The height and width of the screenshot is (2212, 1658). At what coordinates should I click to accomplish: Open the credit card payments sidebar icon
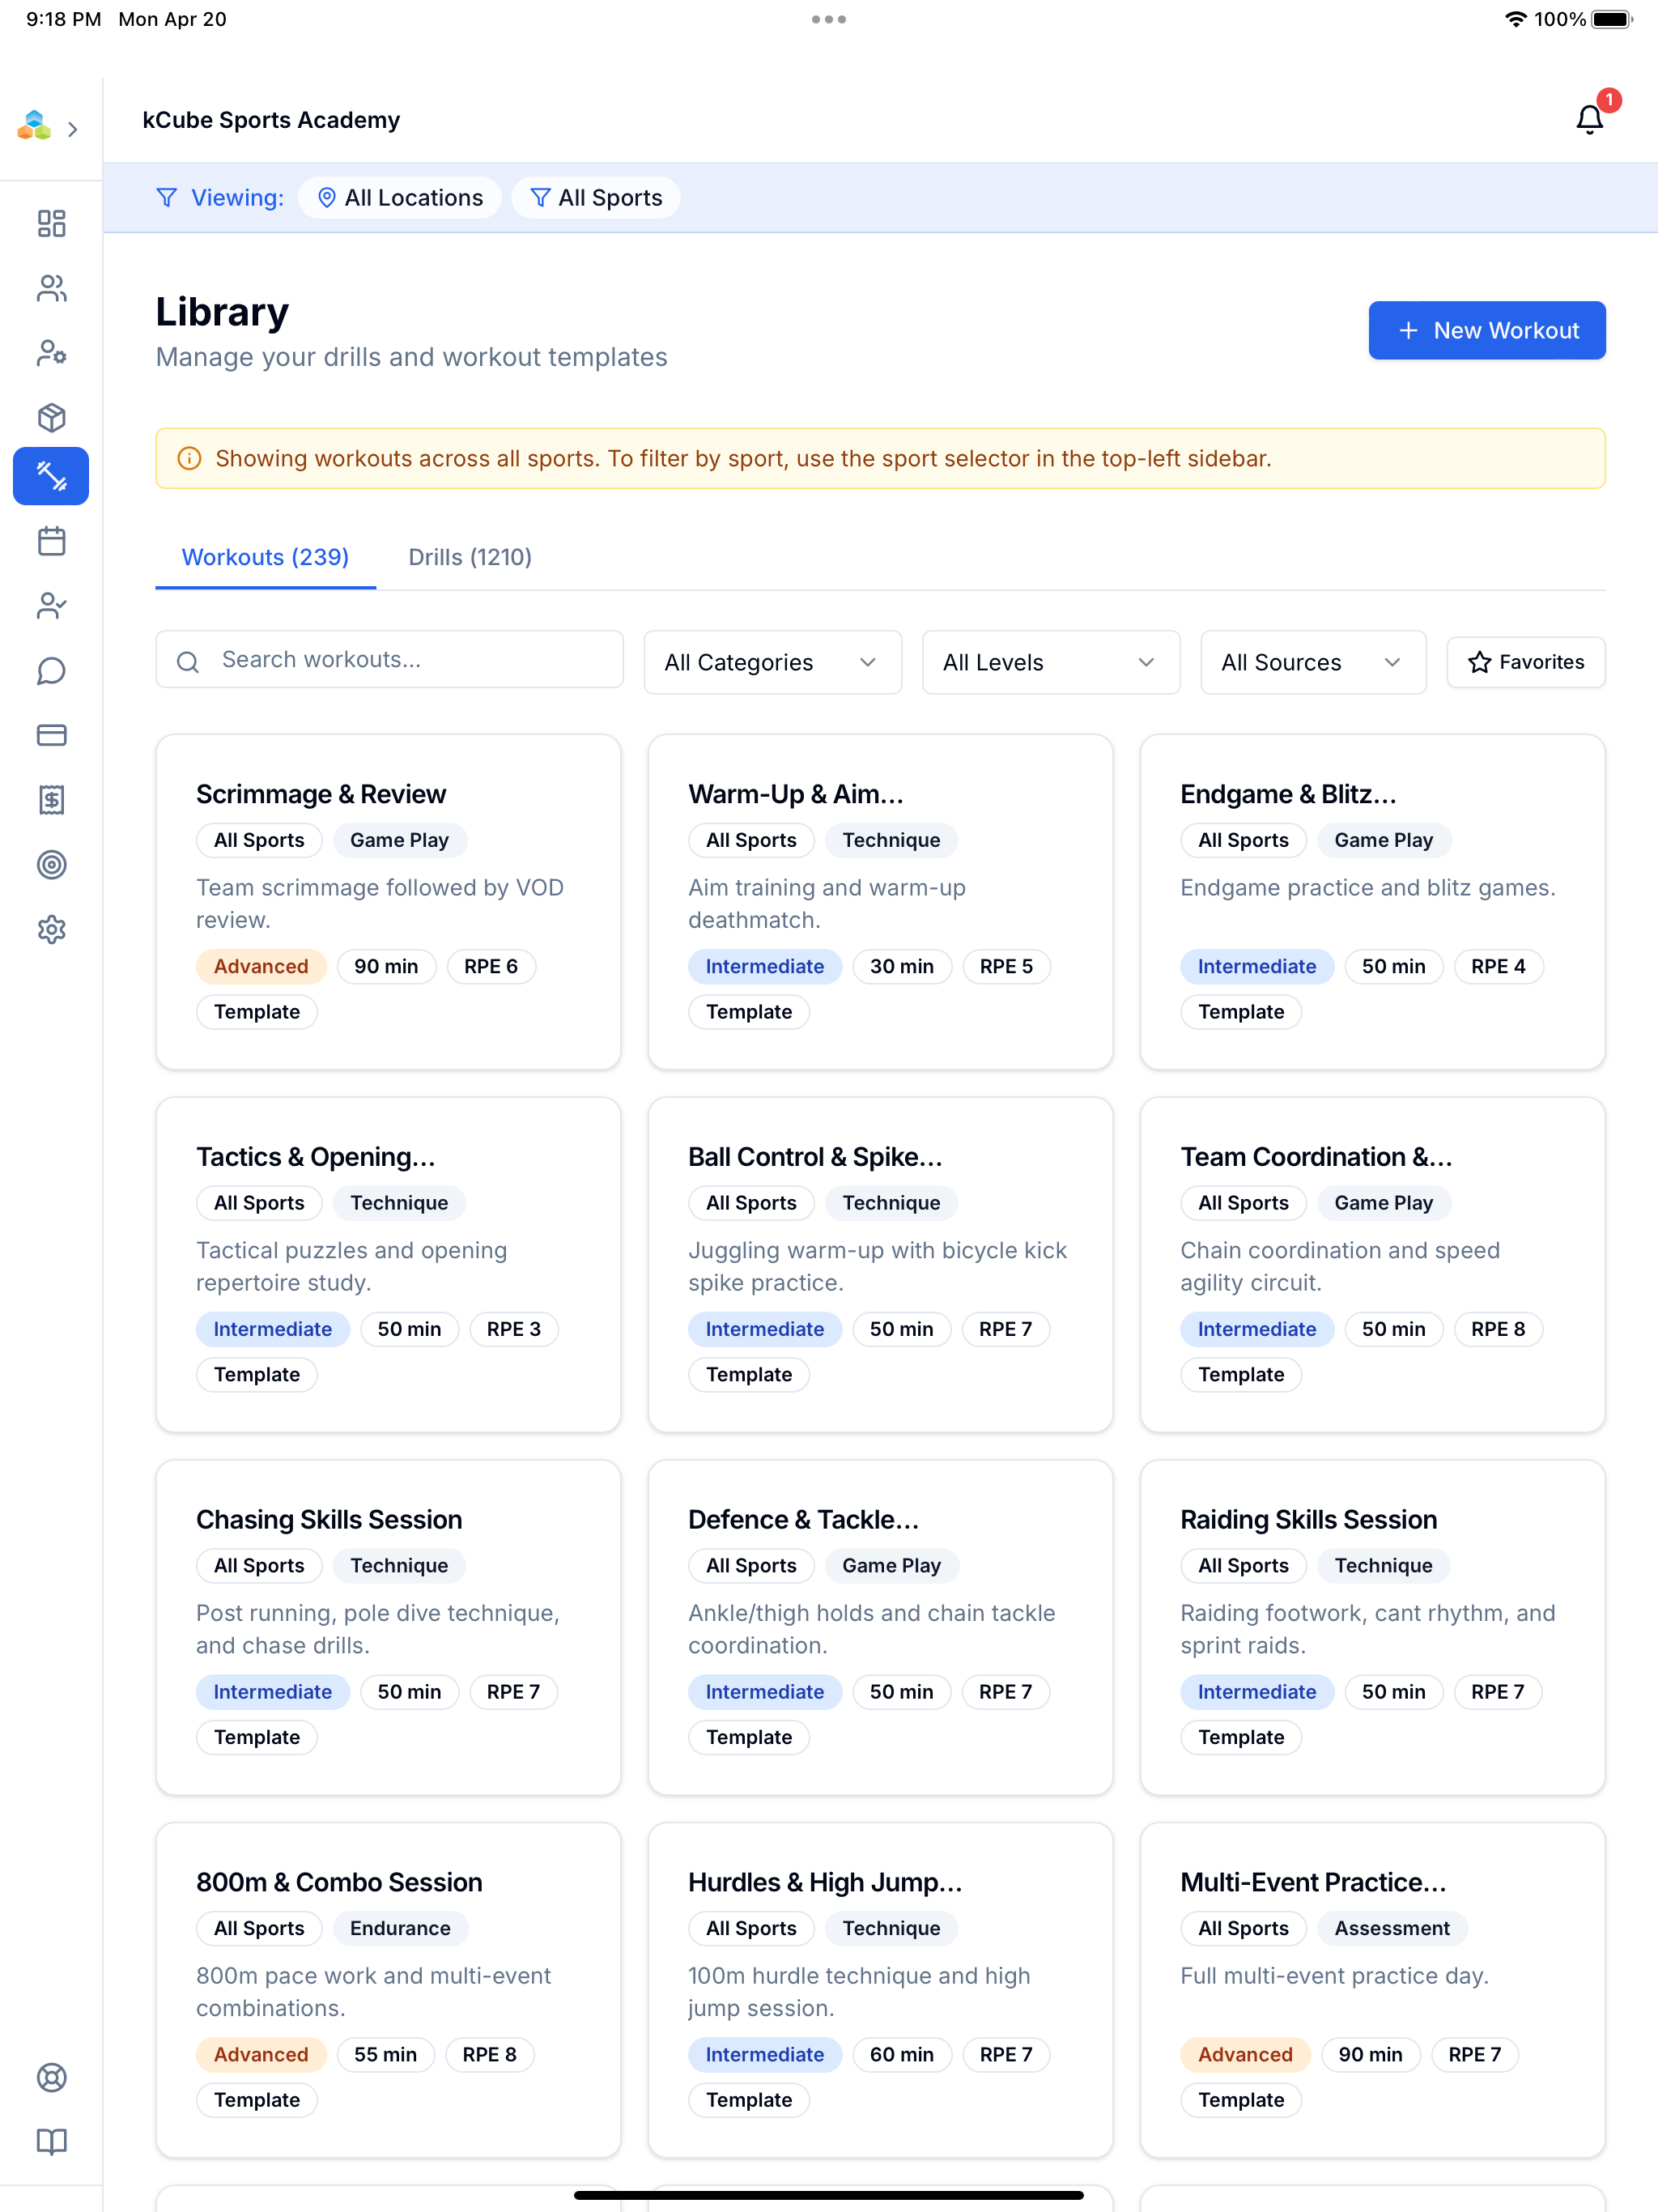tap(51, 735)
